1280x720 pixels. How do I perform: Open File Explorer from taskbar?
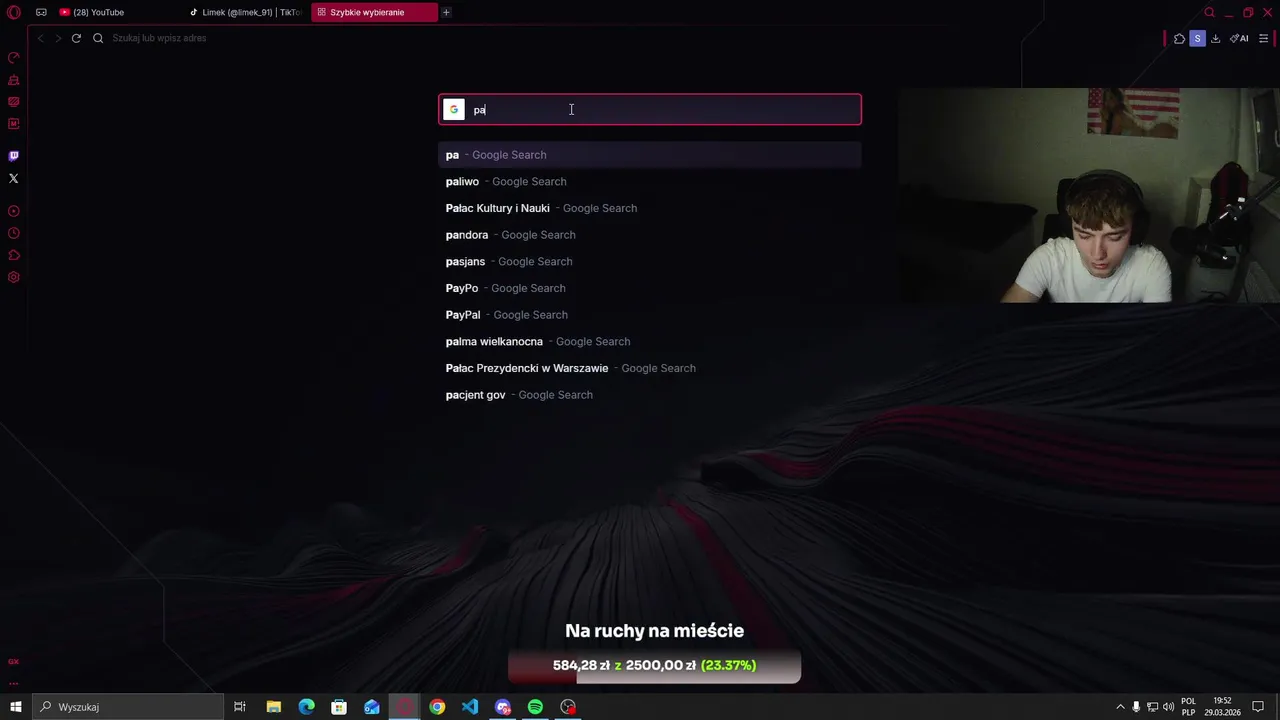pyautogui.click(x=273, y=707)
